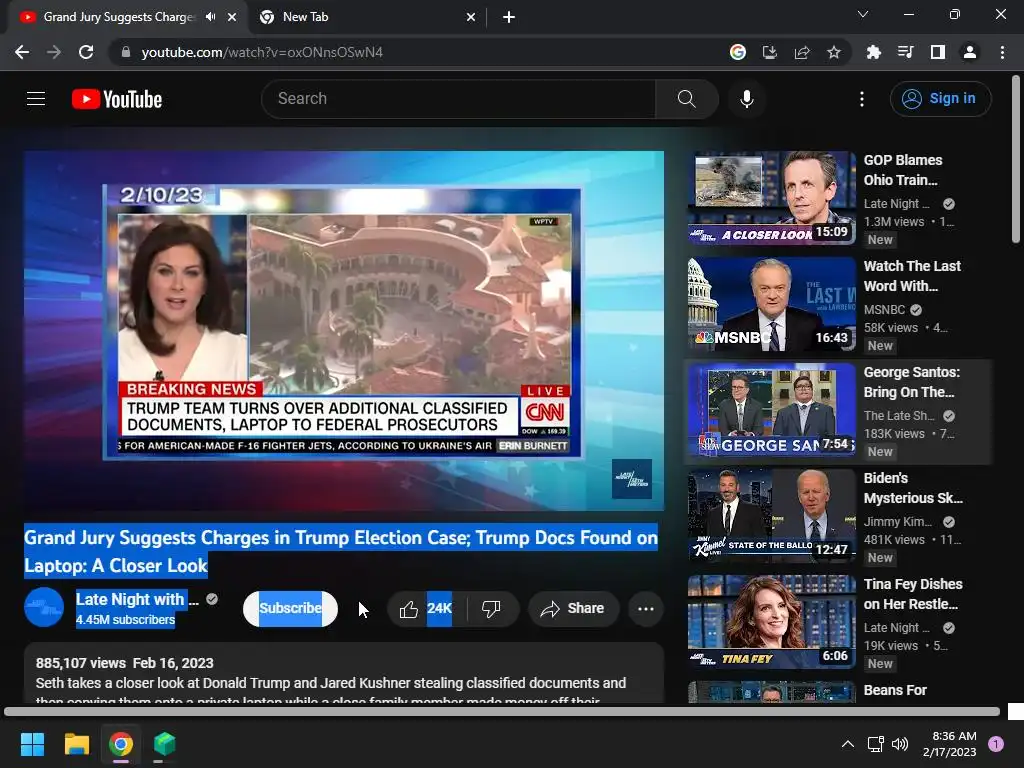Open green cube app in taskbar
The width and height of the screenshot is (1024, 768).
coord(165,744)
